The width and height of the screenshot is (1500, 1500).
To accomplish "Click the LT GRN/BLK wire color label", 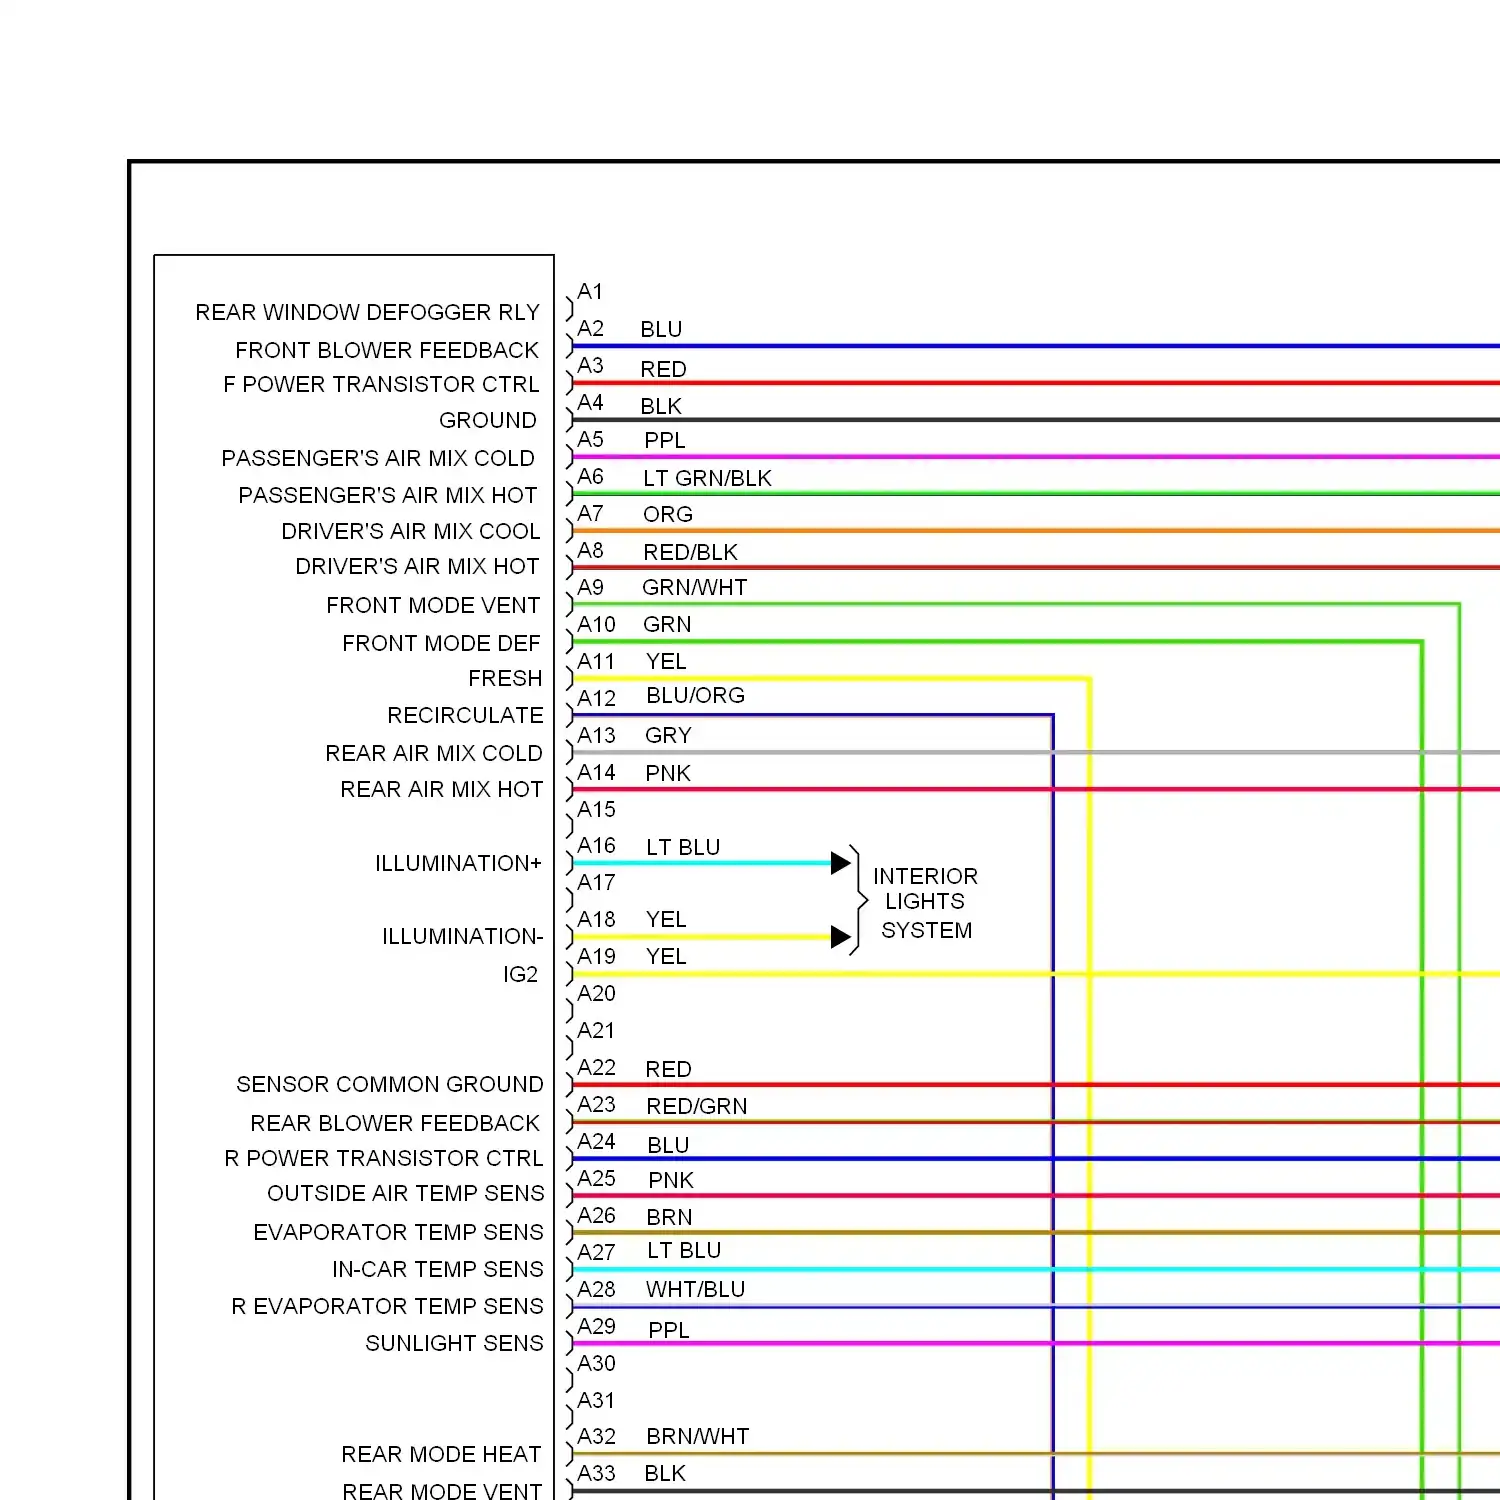I will (707, 478).
